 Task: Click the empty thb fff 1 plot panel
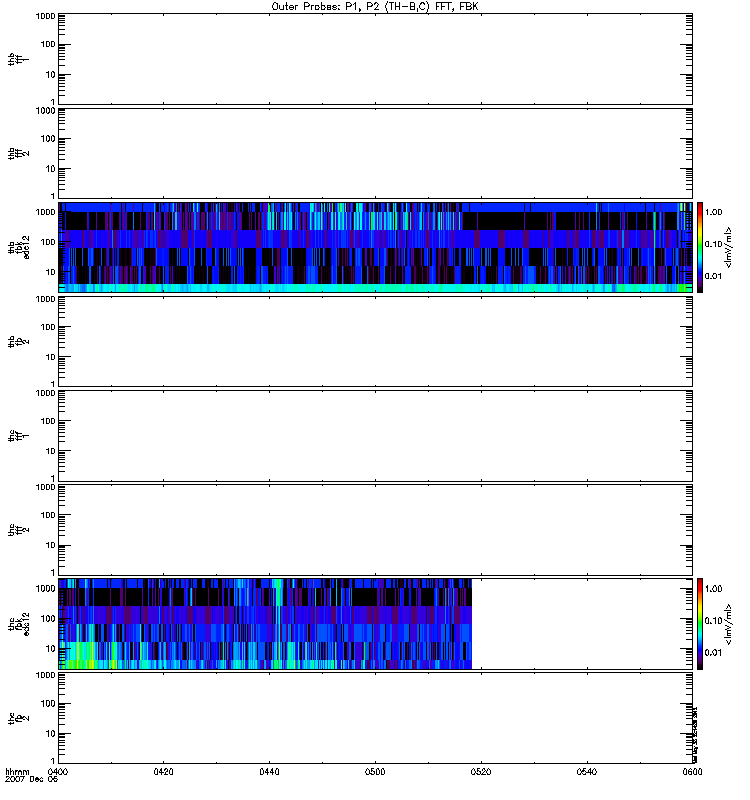(375, 59)
